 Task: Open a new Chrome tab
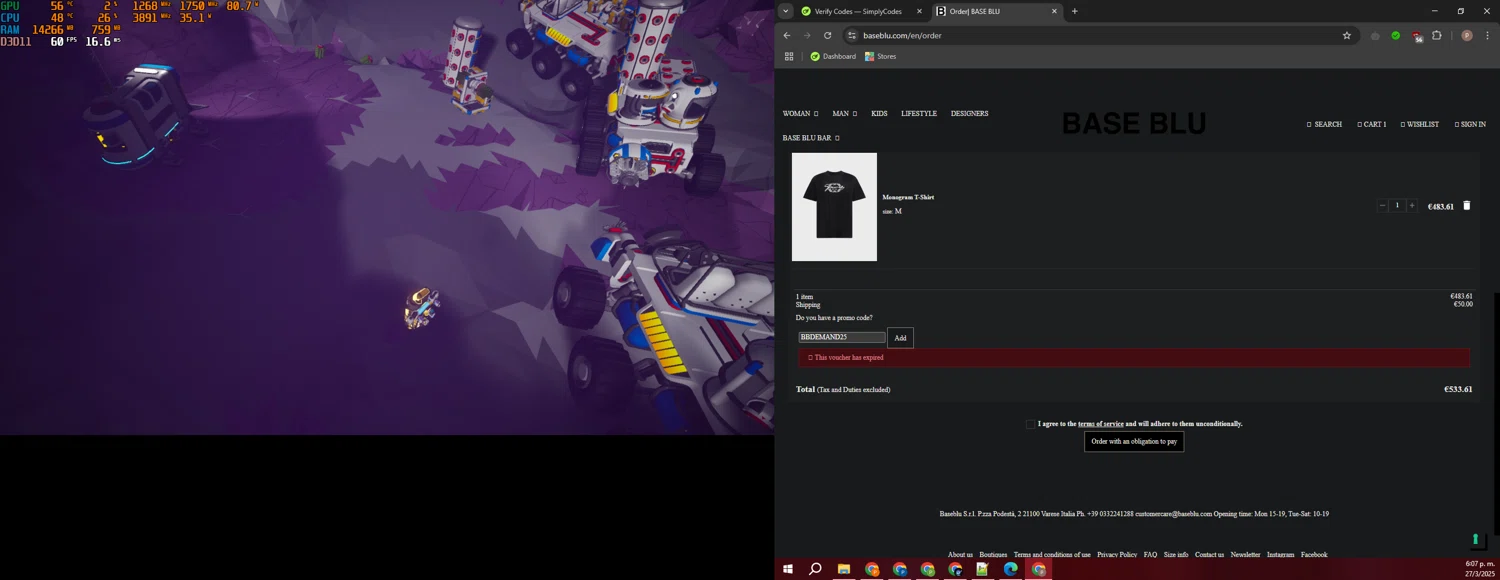click(x=1075, y=11)
